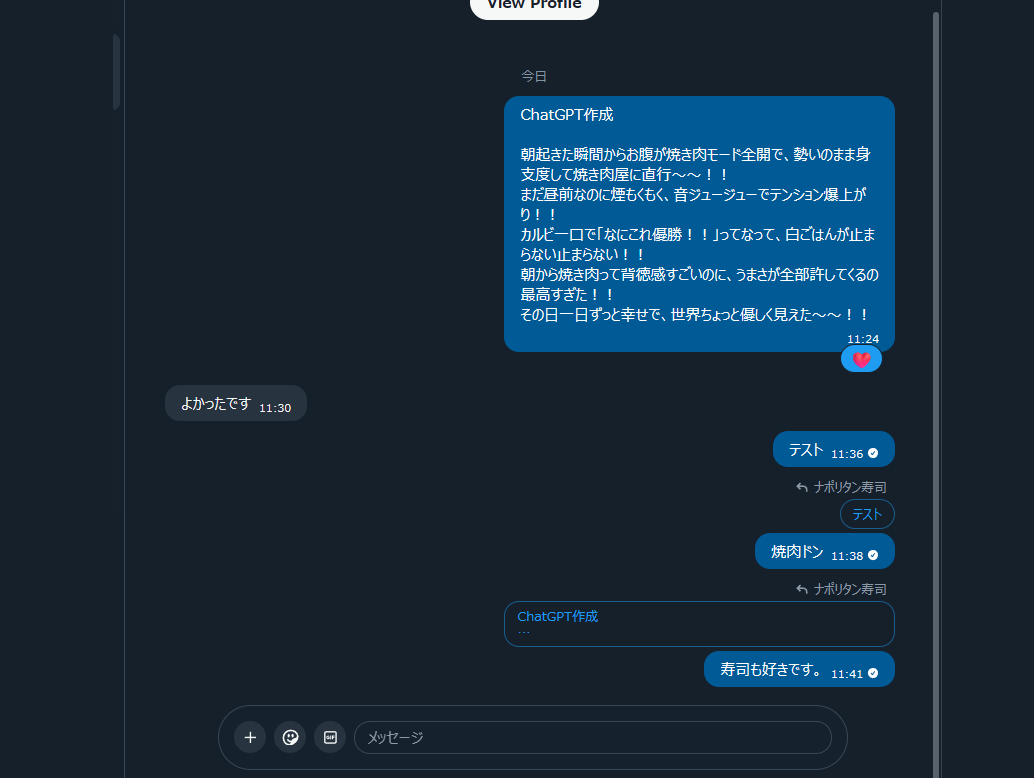Select the long ChatGPT作成 message bubble
1034x778 pixels.
point(699,224)
